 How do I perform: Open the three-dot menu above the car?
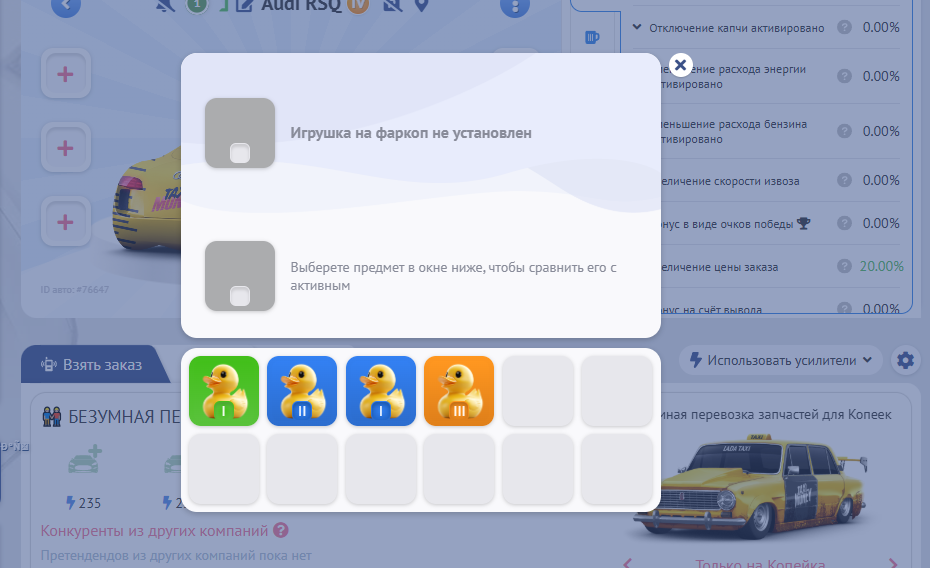click(x=515, y=6)
